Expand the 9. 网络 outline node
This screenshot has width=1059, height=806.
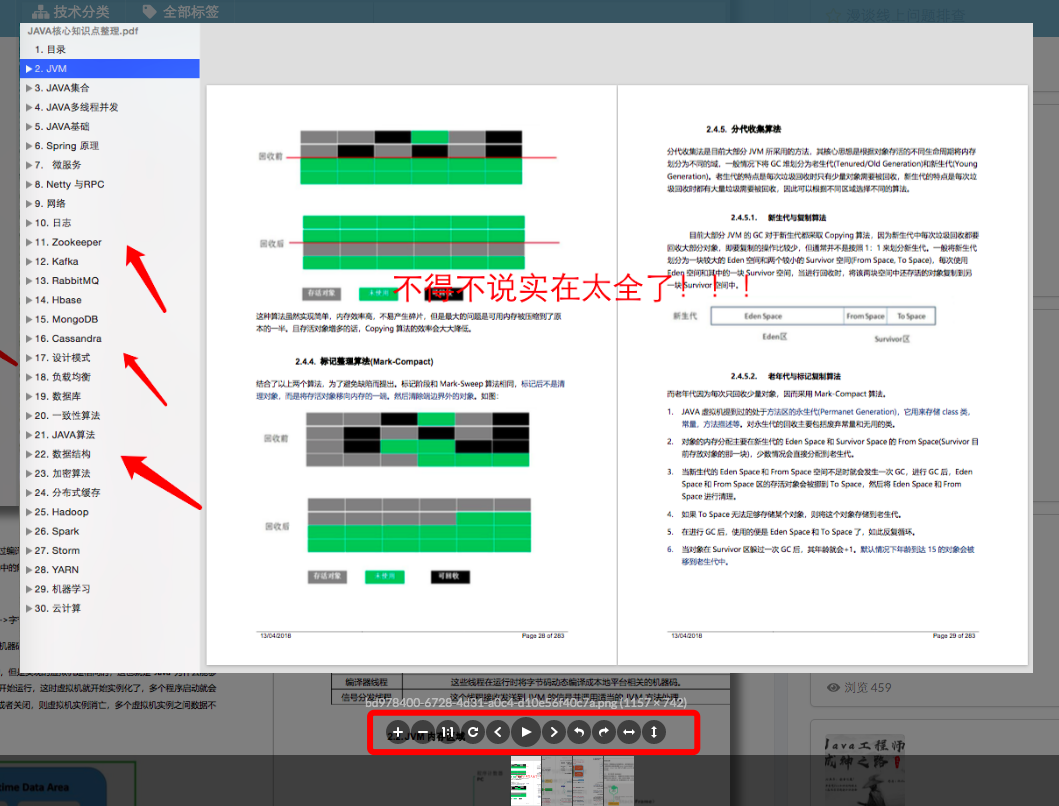29,203
